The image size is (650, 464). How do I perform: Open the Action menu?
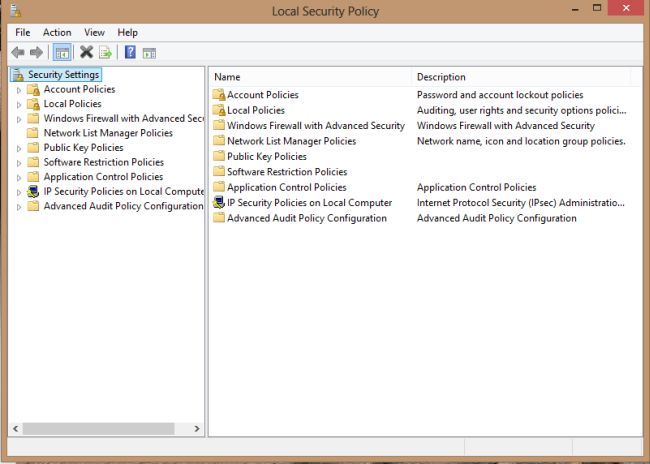point(57,32)
